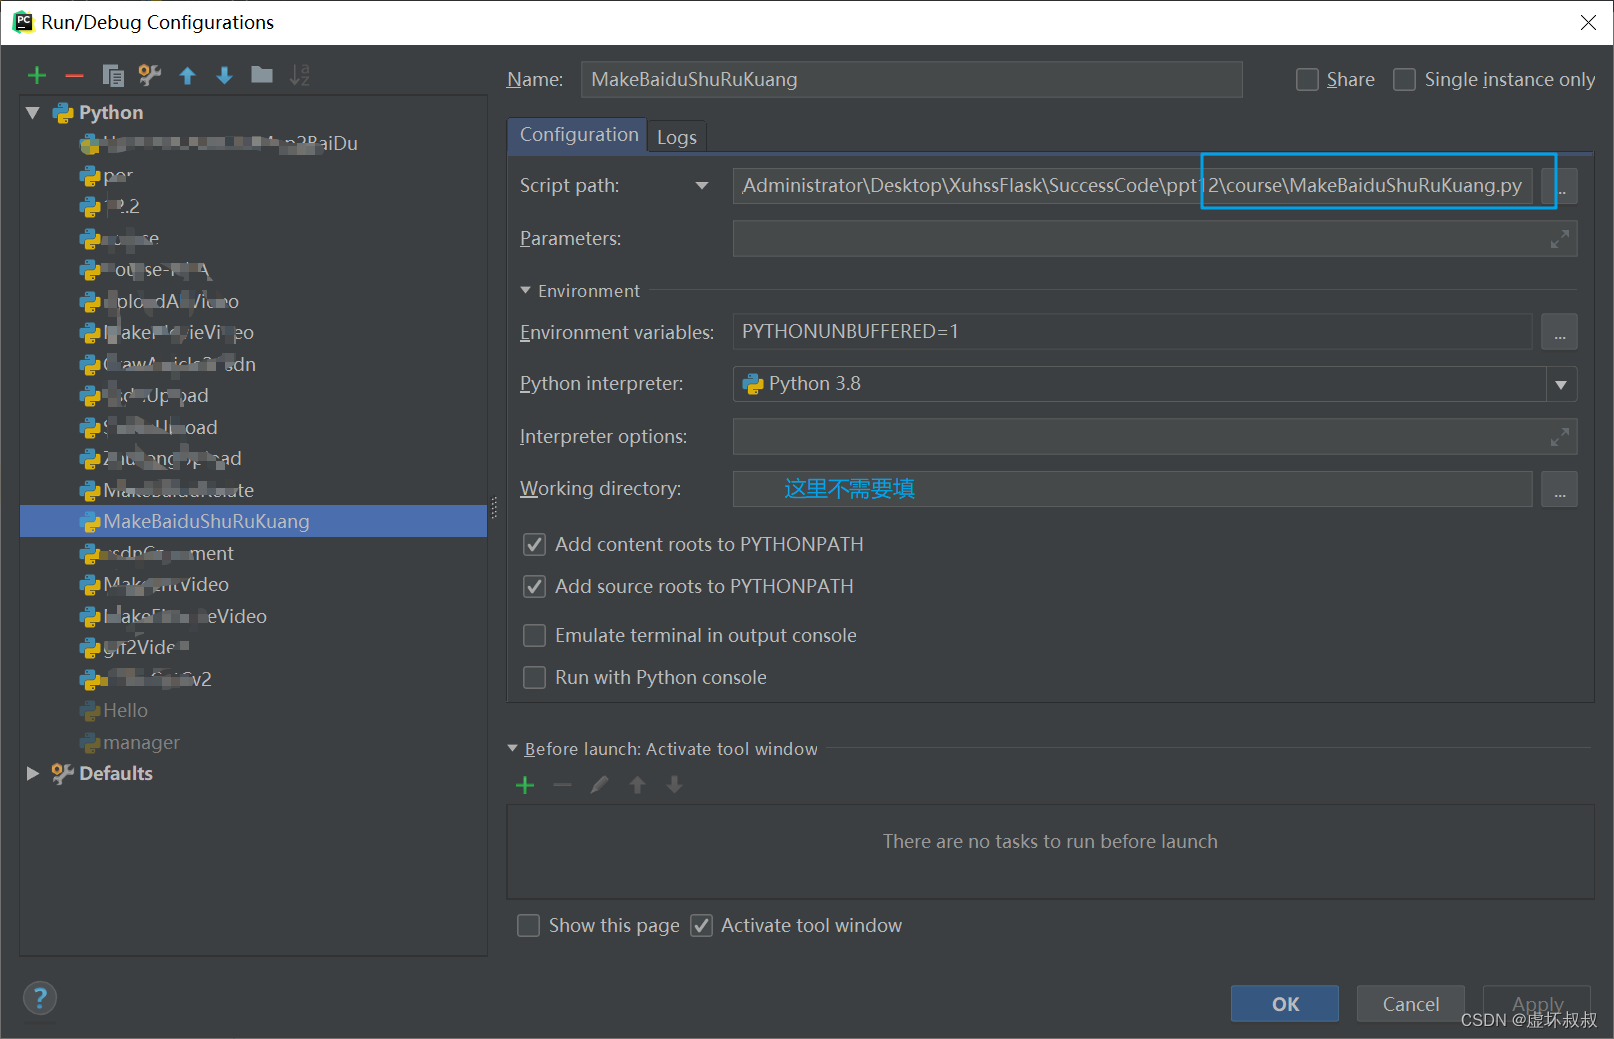Expand the Defaults tree node
Screen dimensions: 1614x1039
point(32,773)
